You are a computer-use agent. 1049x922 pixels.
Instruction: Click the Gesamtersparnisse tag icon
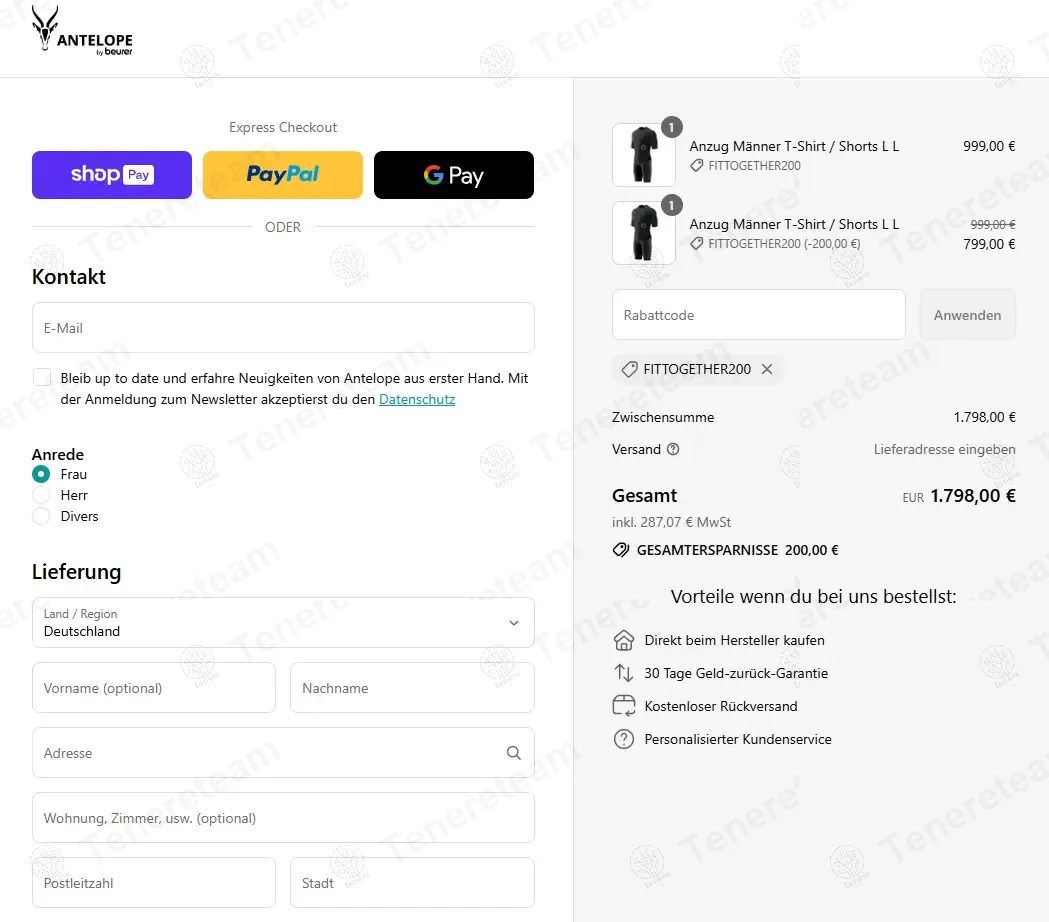[x=621, y=550]
